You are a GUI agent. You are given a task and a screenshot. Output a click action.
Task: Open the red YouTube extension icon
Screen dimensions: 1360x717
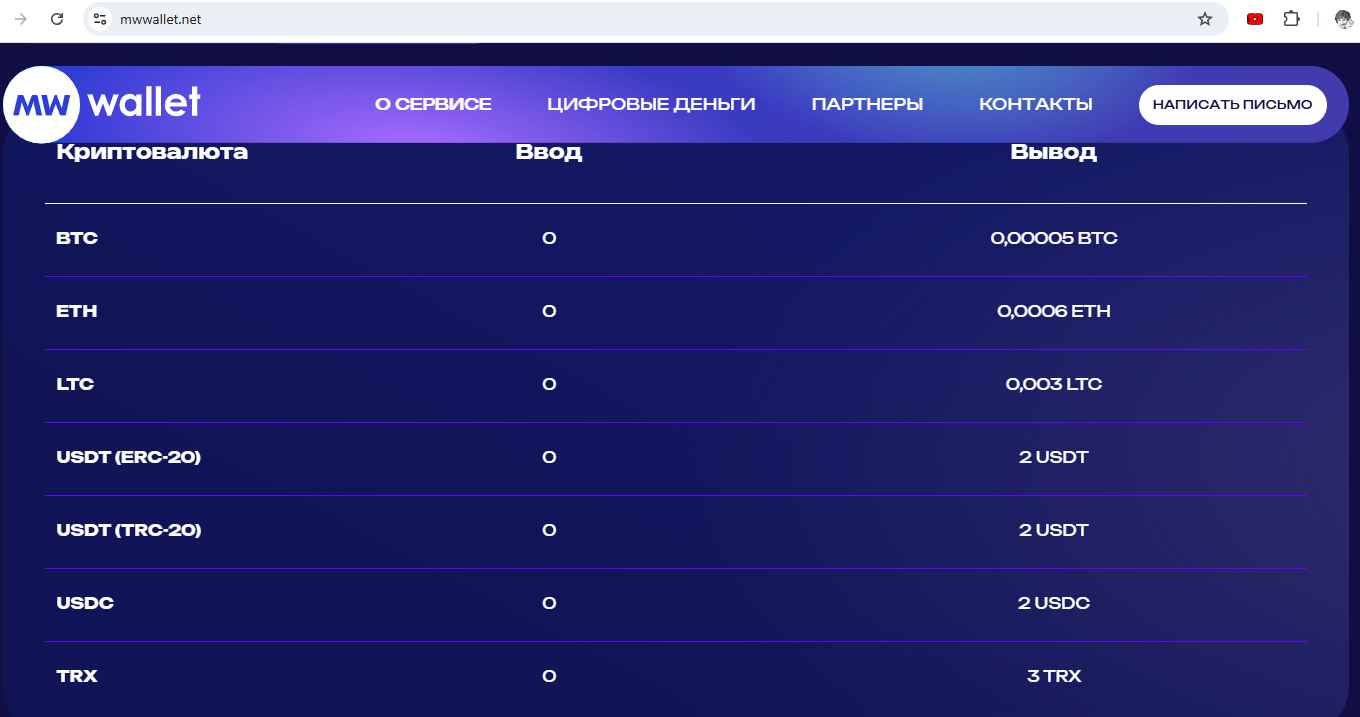(1255, 19)
